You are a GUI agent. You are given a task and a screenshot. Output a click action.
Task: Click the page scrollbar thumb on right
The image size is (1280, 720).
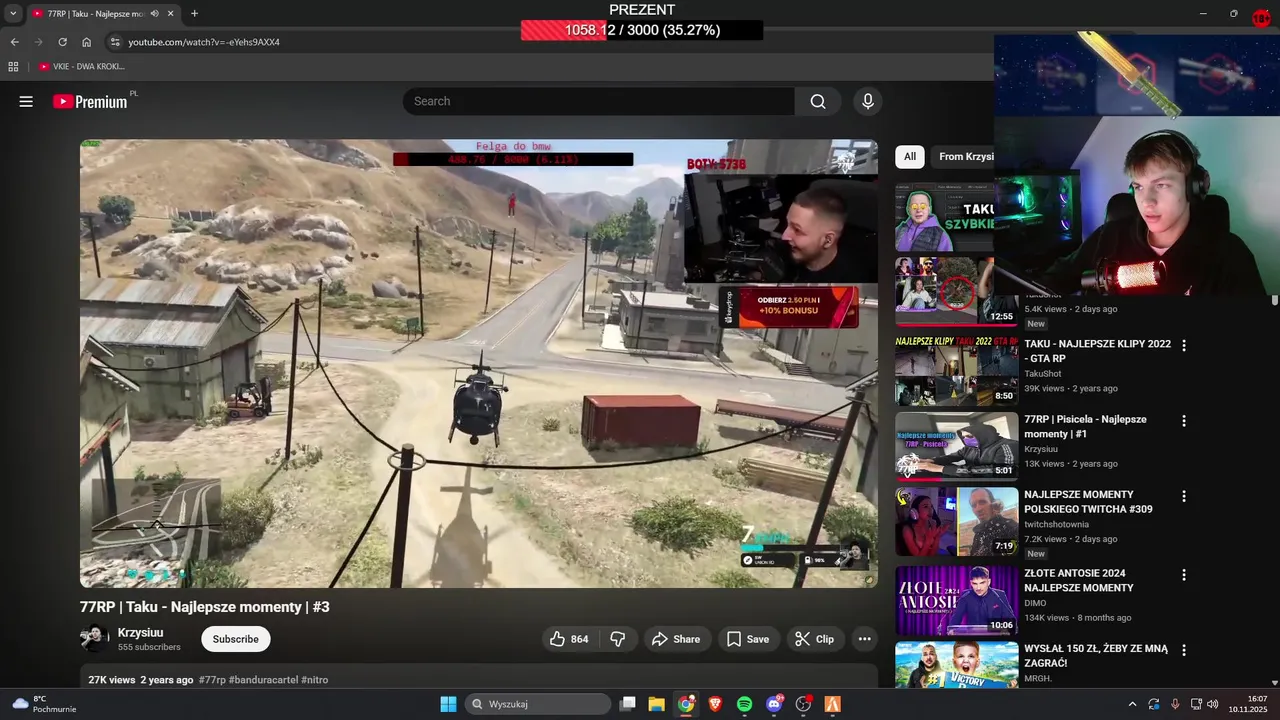pos(1275,300)
